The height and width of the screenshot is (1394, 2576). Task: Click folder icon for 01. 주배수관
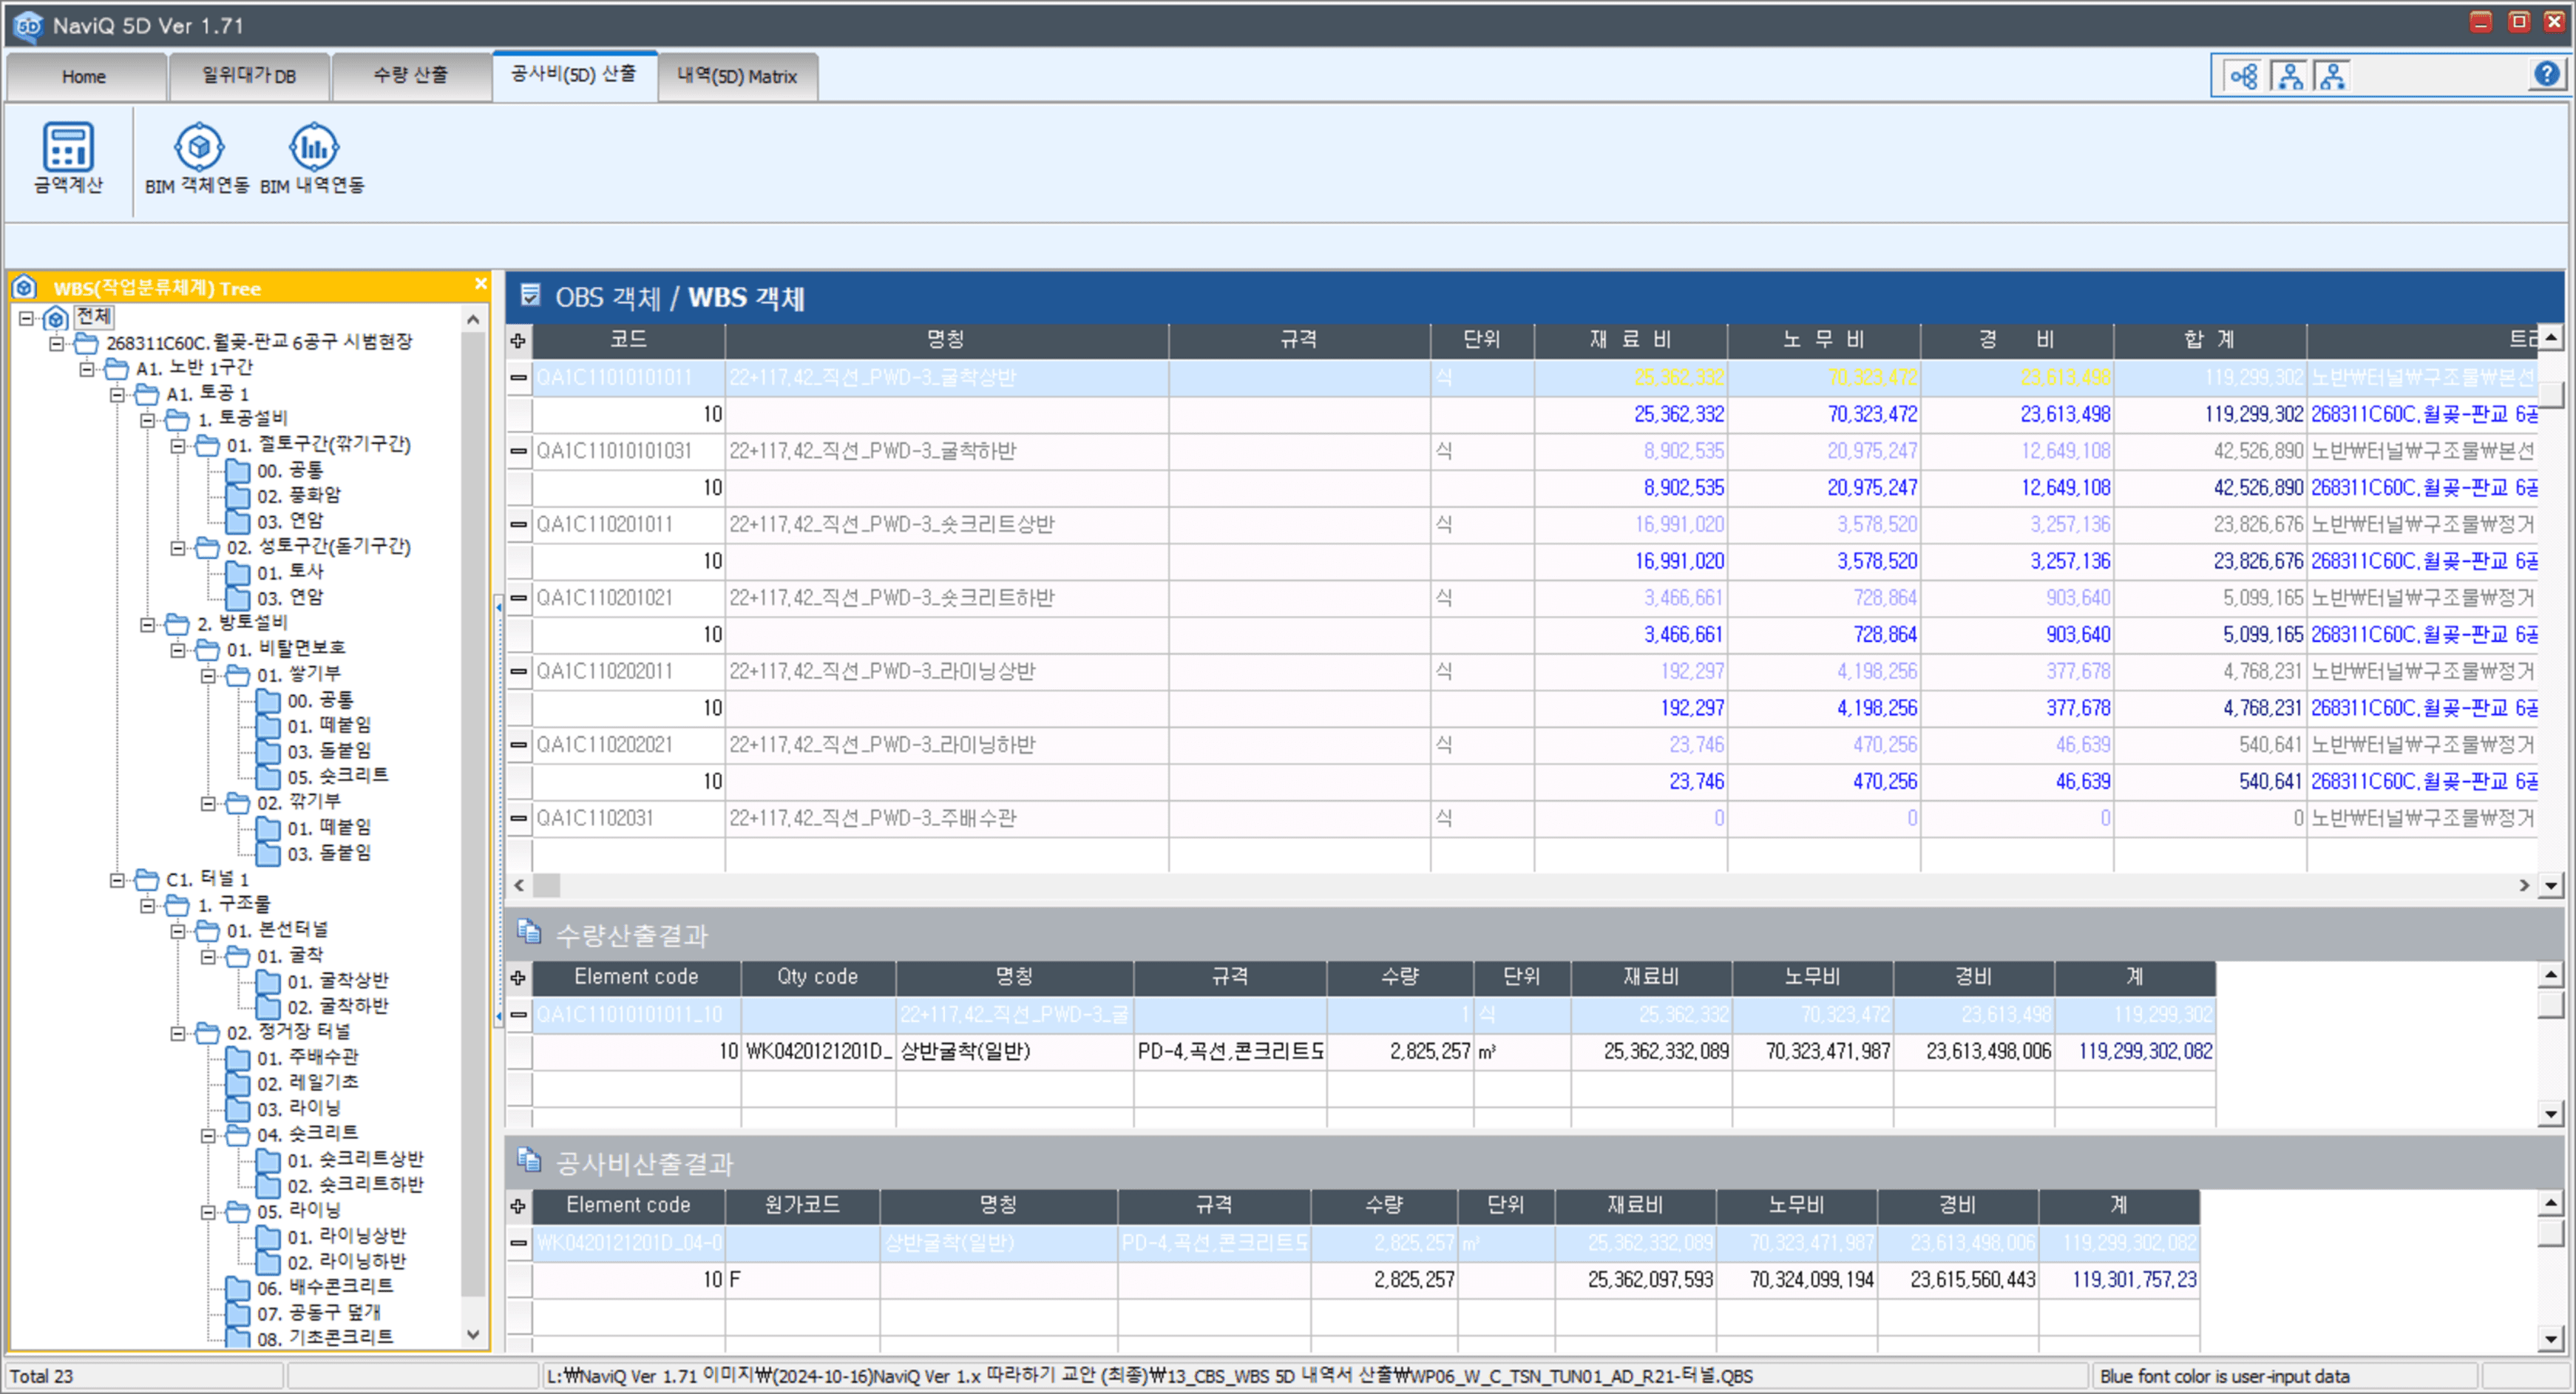238,1058
